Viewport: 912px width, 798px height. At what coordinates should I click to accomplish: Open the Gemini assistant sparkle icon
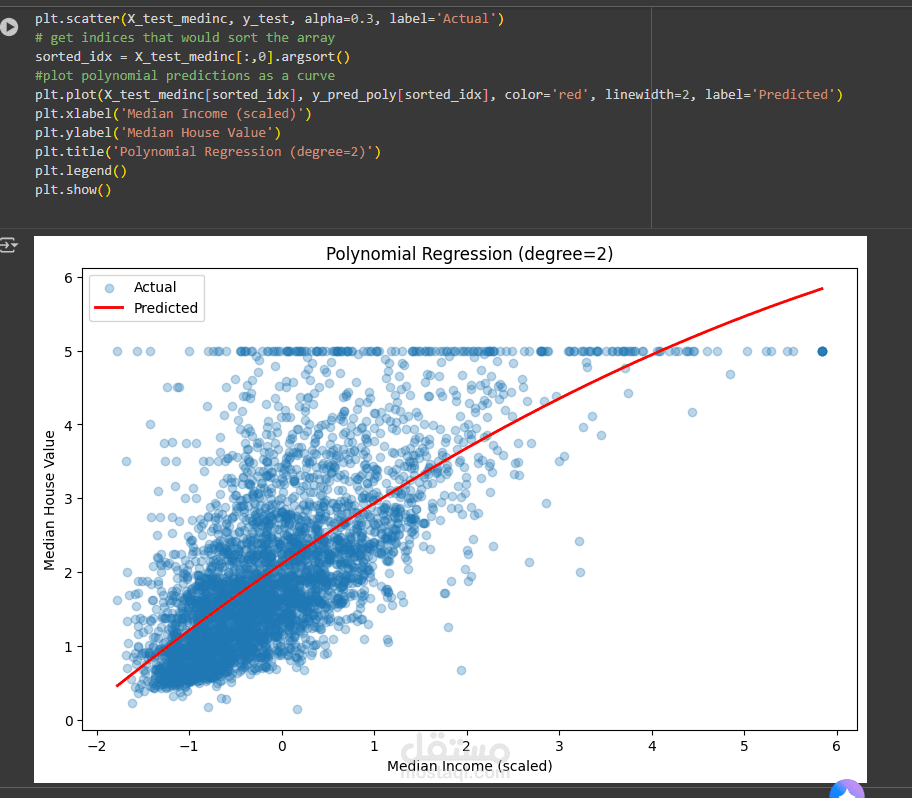(x=847, y=789)
